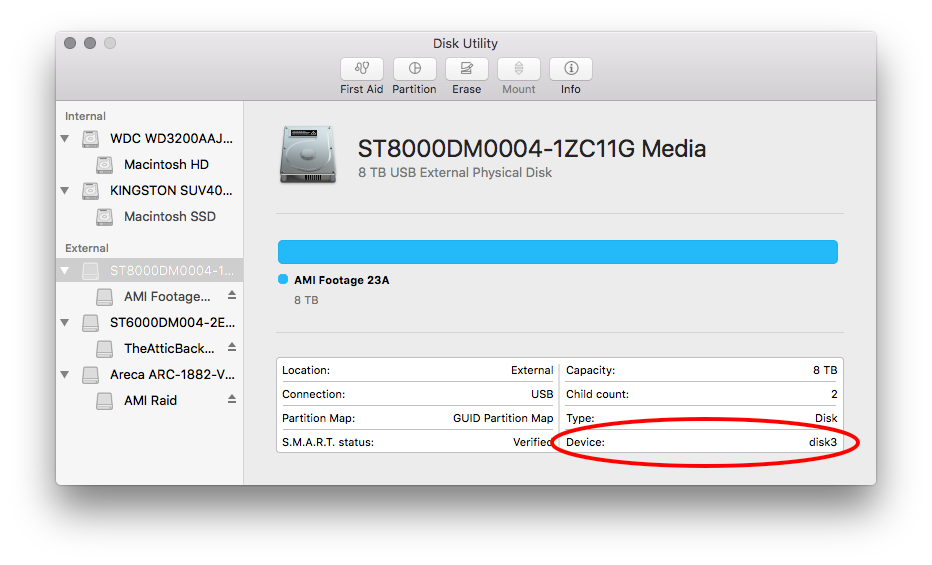Select the Areca ARC-1882 disk
The image size is (932, 565).
coord(170,375)
